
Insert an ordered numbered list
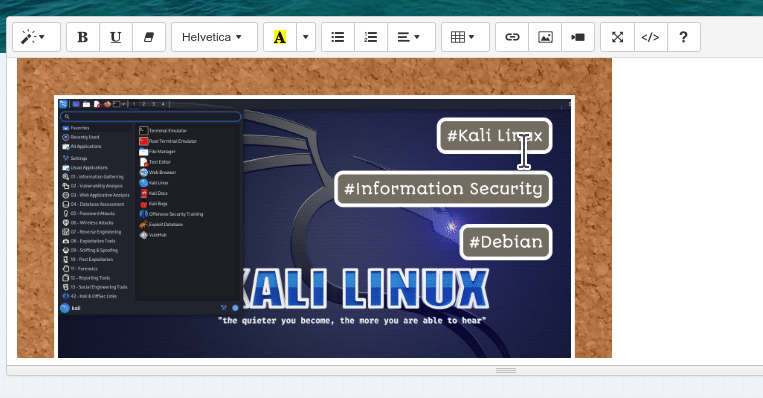click(371, 37)
